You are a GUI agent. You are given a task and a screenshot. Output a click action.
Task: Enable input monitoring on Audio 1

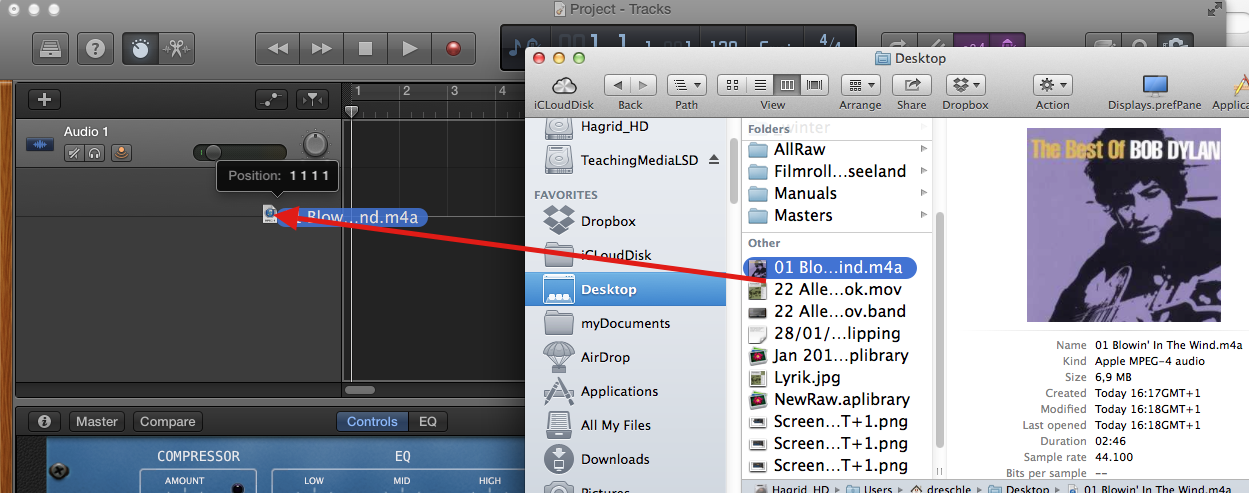point(120,153)
